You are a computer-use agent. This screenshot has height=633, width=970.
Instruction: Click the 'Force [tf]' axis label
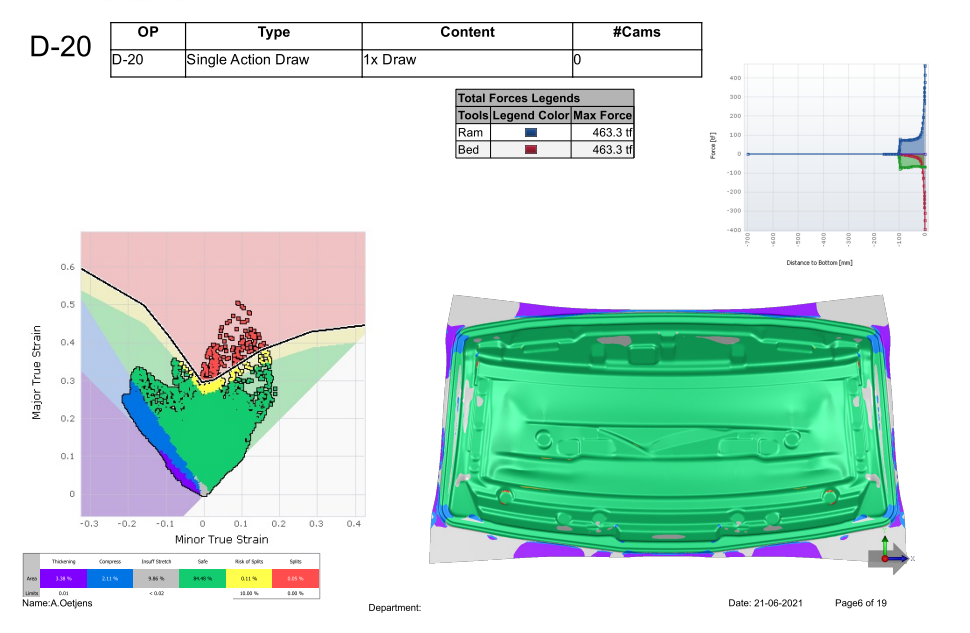(x=713, y=145)
